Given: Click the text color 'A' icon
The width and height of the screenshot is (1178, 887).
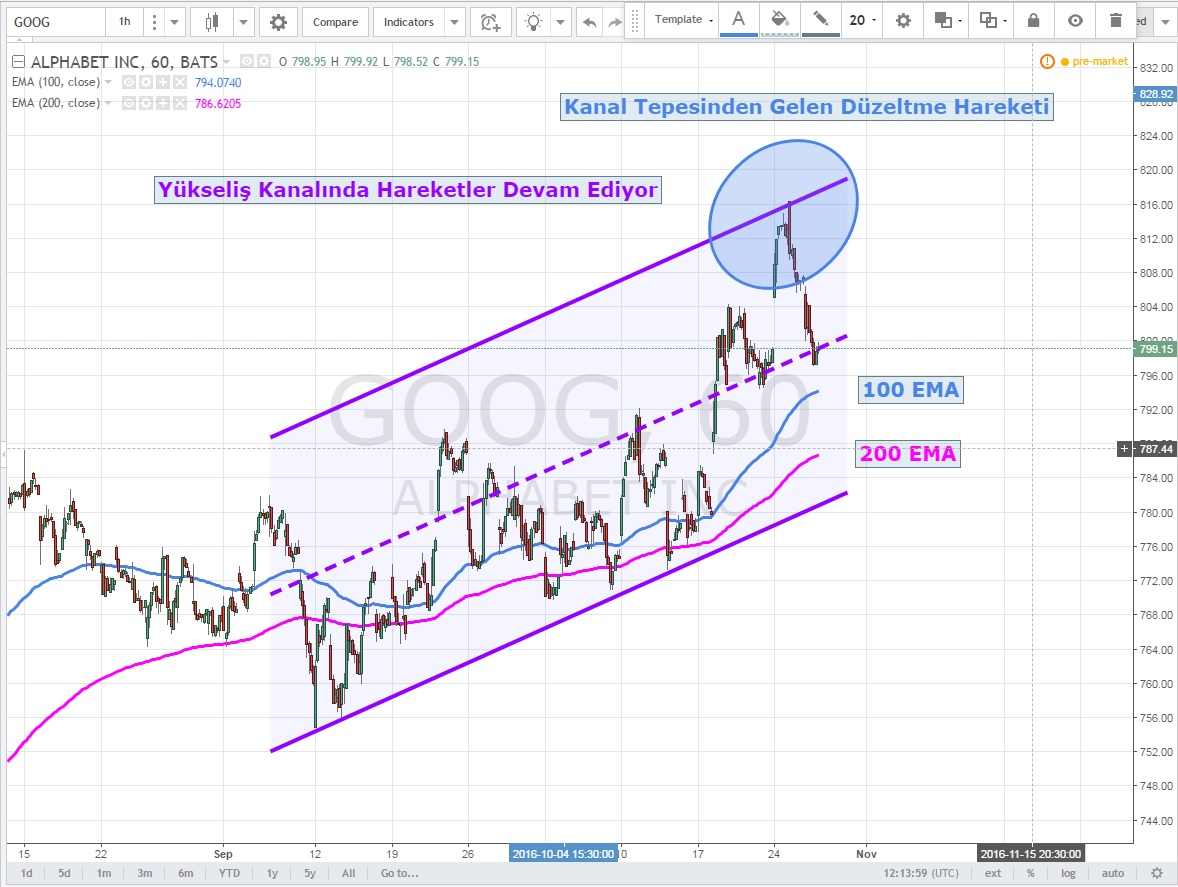Looking at the screenshot, I should click(738, 20).
